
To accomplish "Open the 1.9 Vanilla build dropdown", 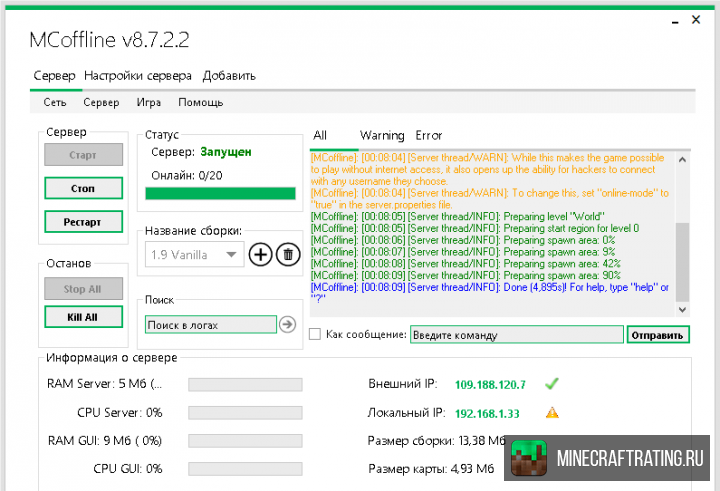I will [x=194, y=254].
